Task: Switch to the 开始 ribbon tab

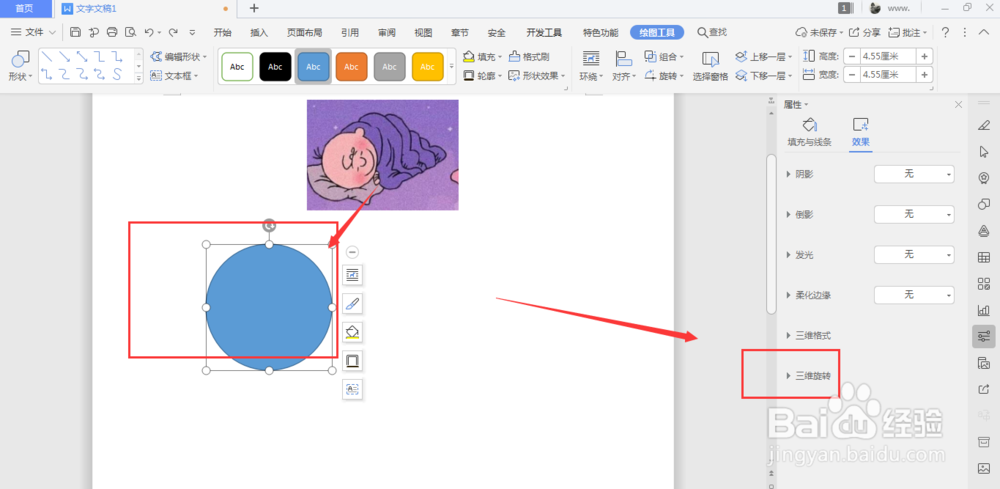Action: pyautogui.click(x=223, y=33)
